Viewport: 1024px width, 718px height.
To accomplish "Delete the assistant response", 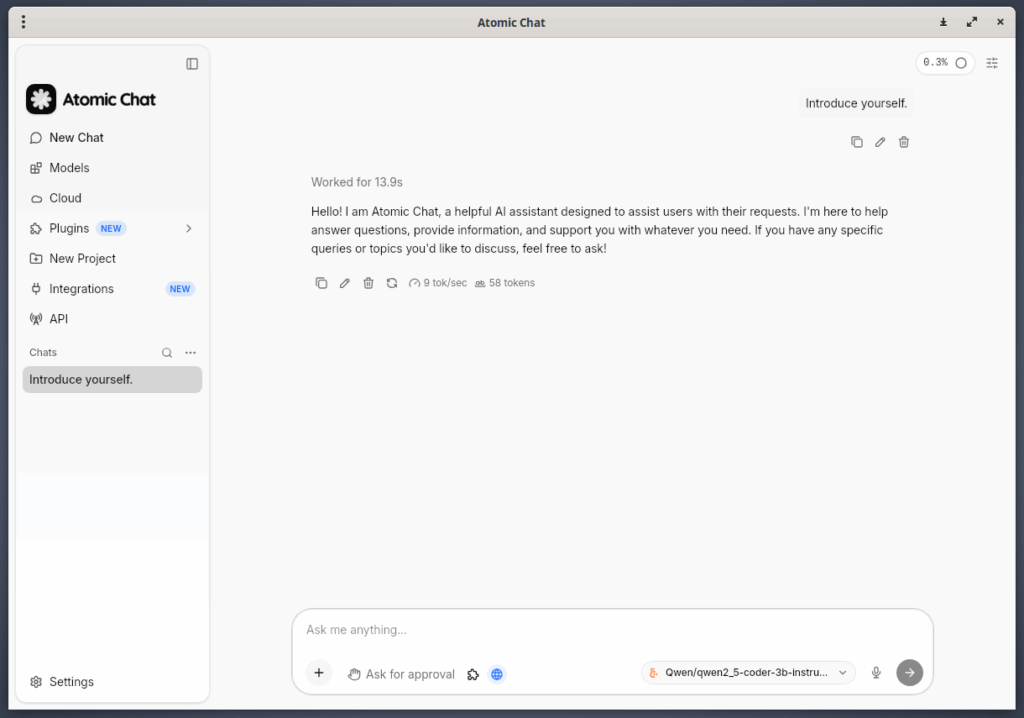I will point(368,283).
